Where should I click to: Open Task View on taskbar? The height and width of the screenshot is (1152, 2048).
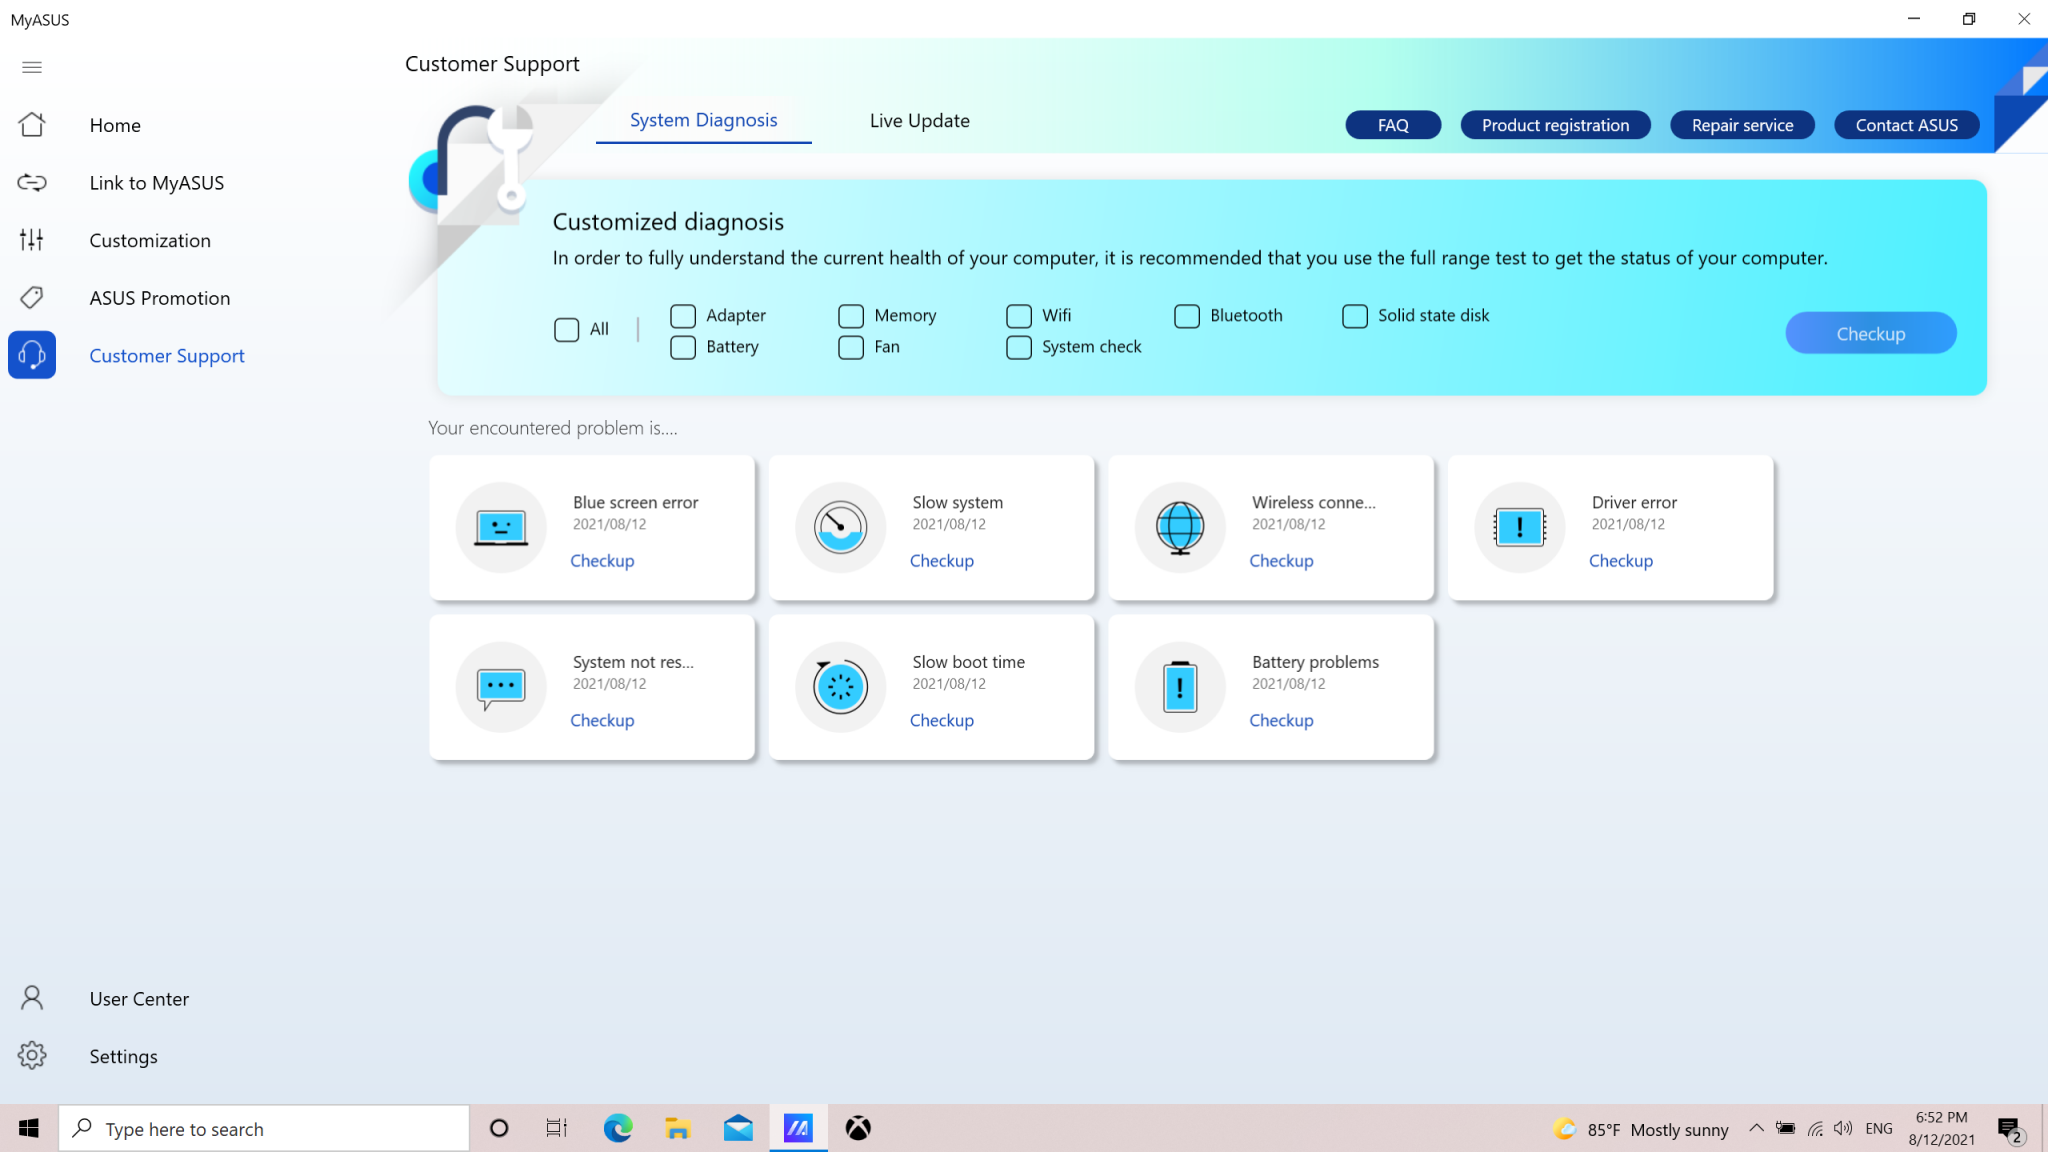(557, 1128)
